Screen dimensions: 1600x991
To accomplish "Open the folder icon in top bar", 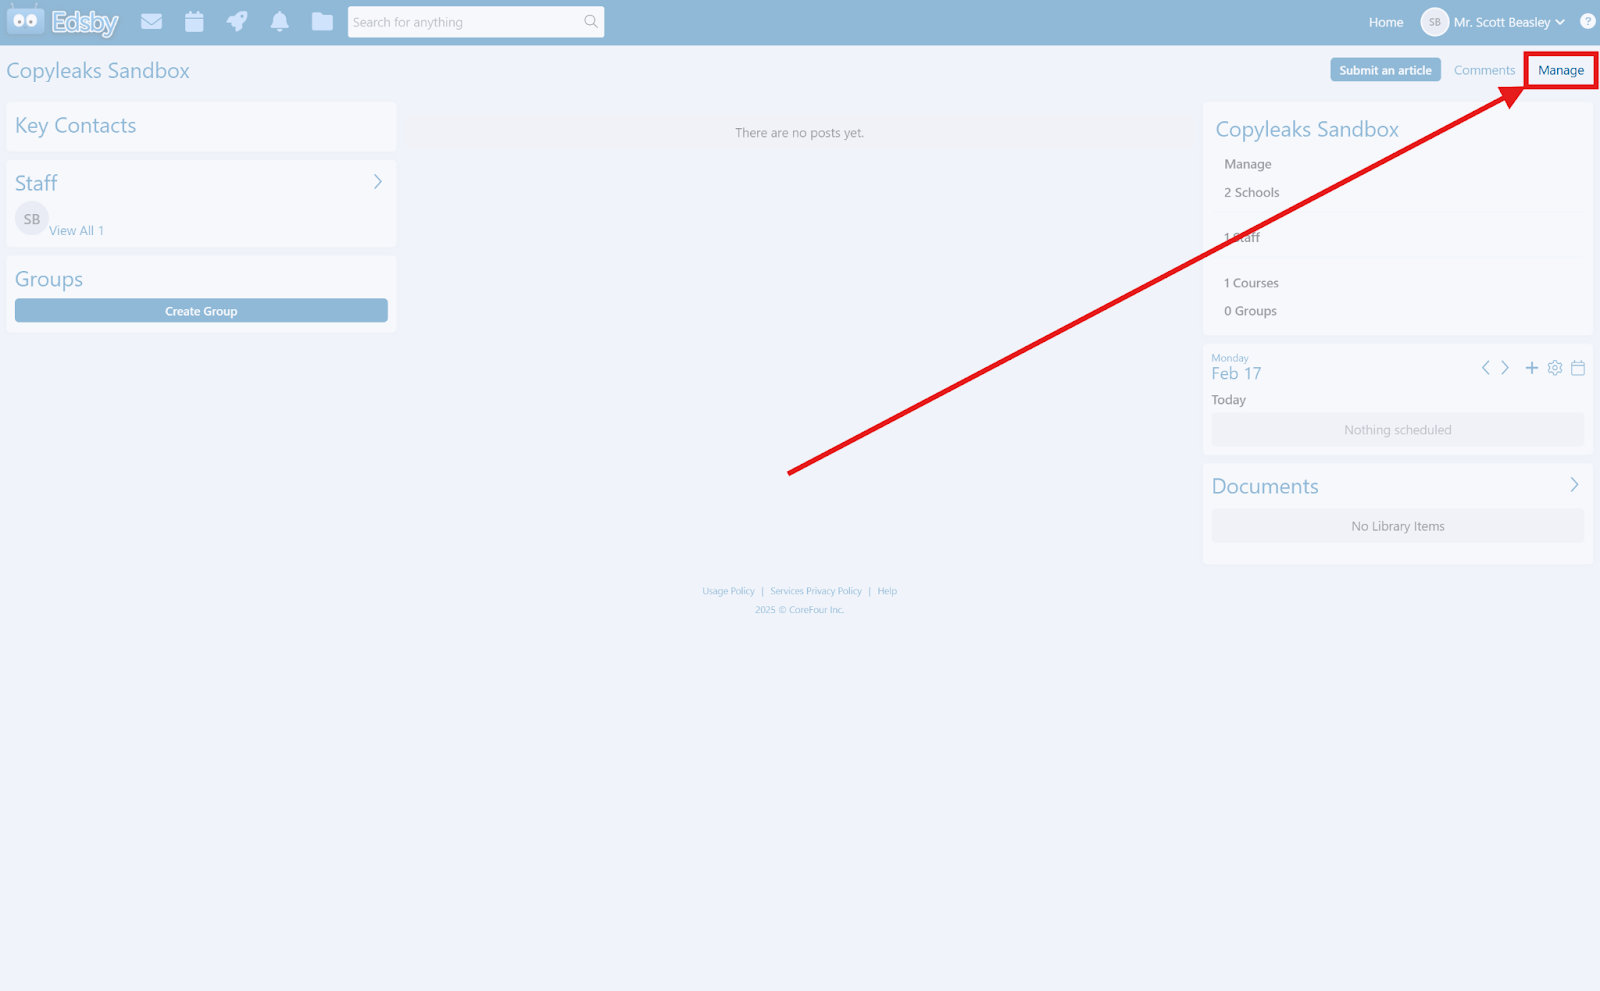I will tap(322, 21).
